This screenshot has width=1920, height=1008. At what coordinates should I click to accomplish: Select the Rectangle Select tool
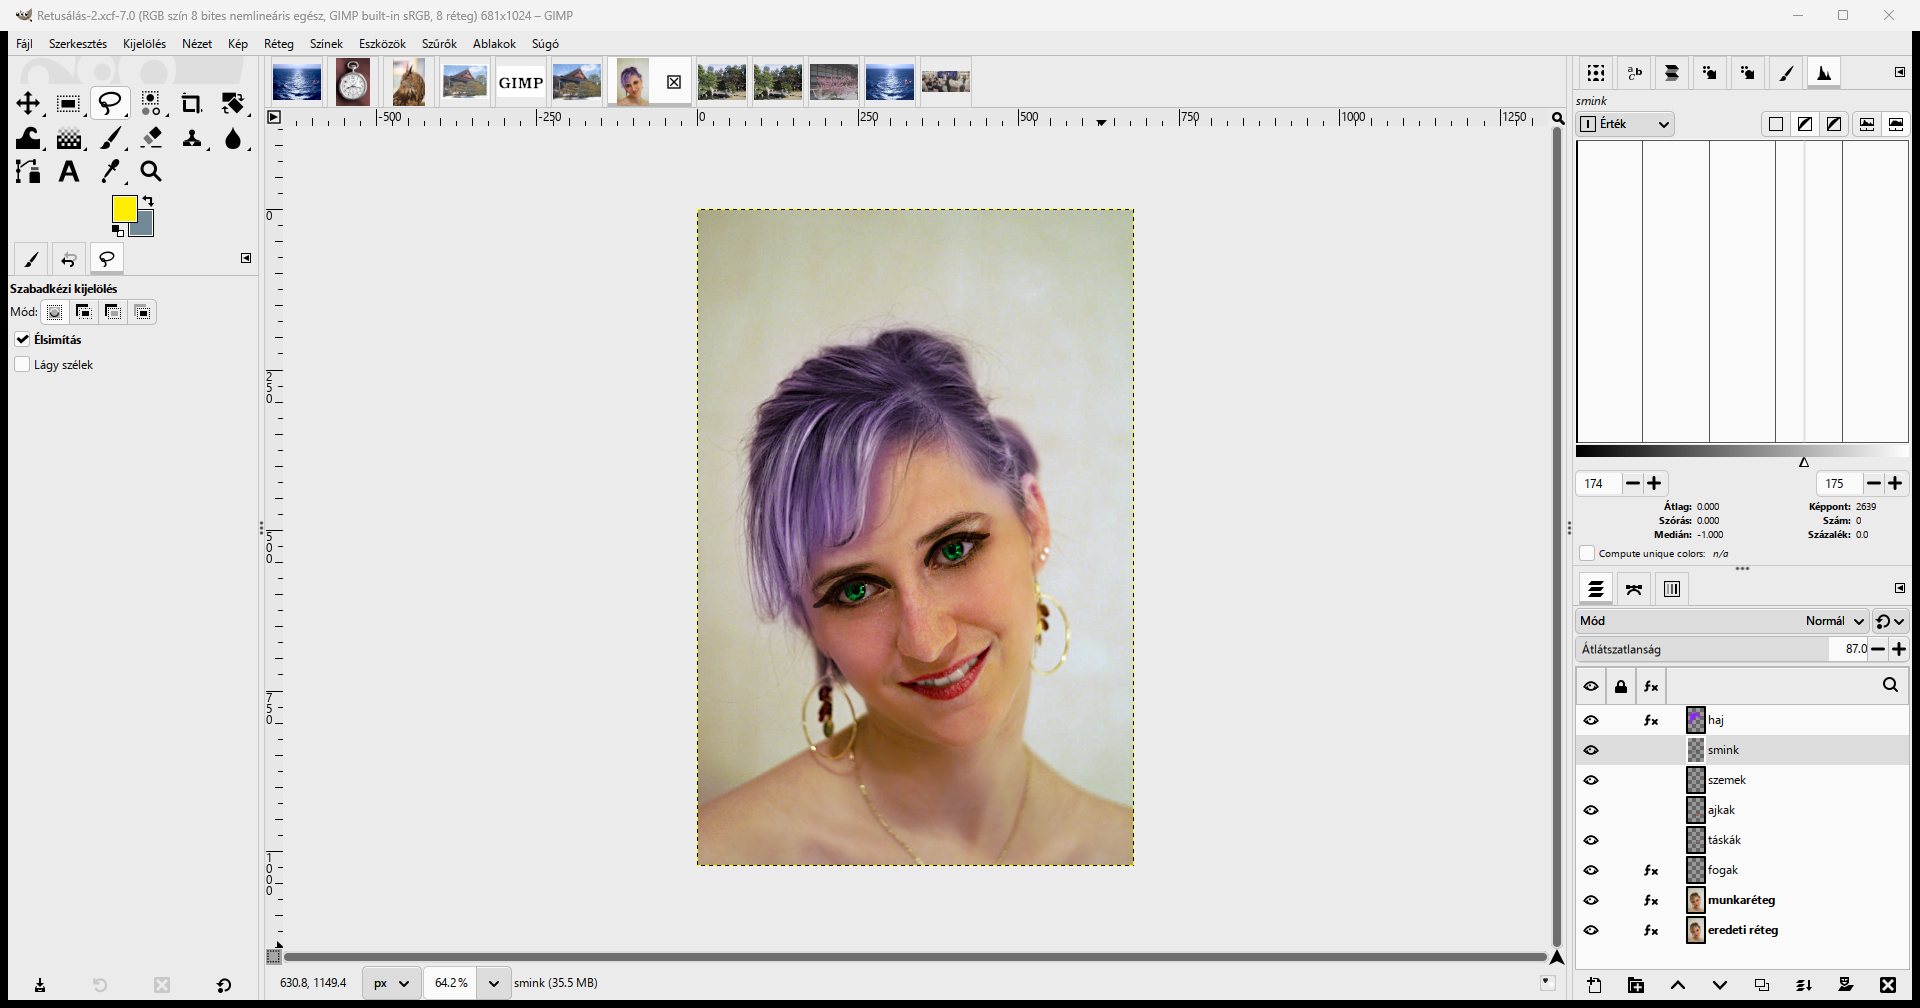68,104
